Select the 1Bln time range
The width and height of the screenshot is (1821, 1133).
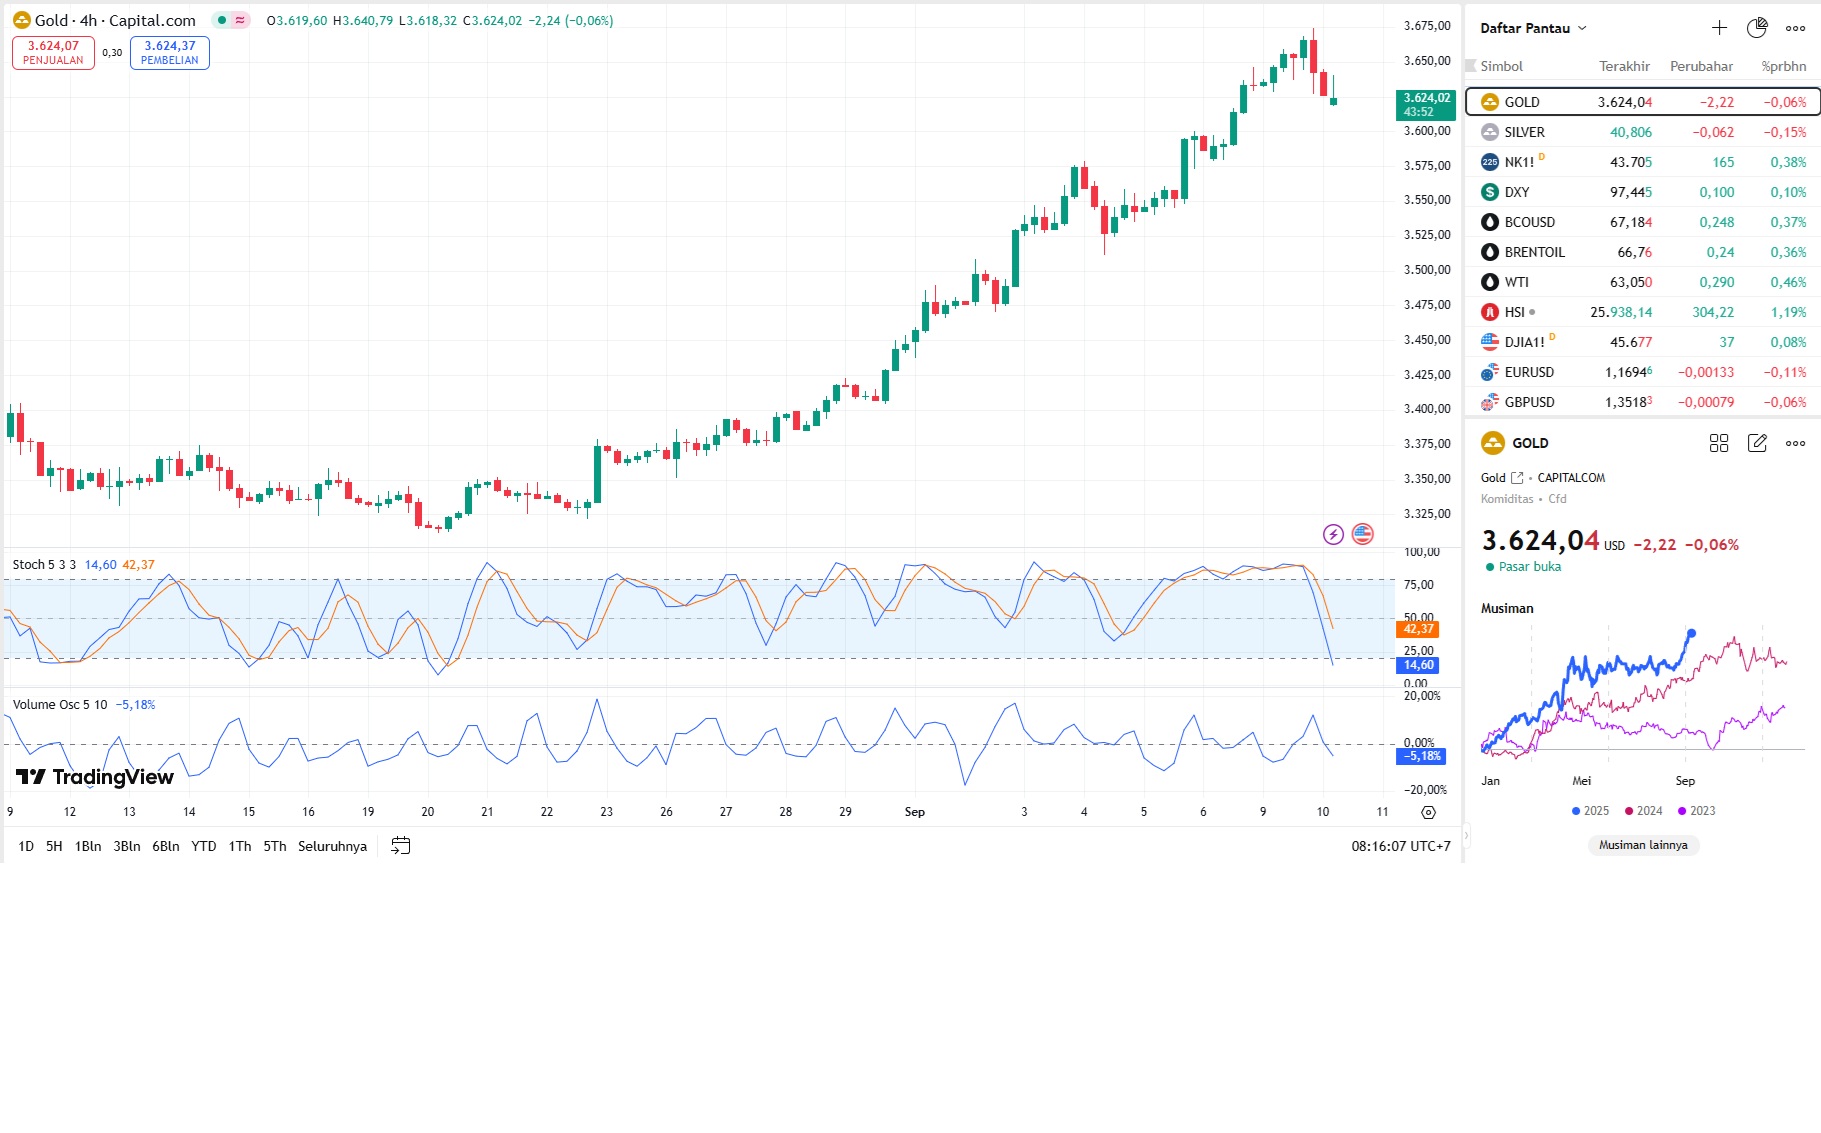pyautogui.click(x=88, y=846)
